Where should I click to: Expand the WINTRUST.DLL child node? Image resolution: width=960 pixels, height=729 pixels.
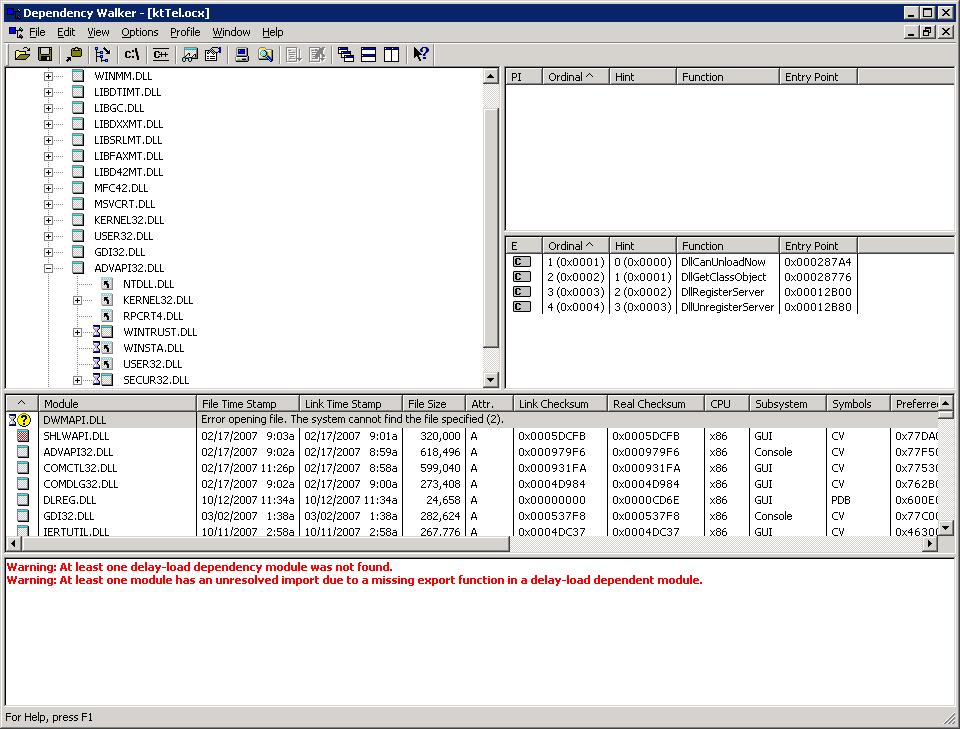coord(77,332)
